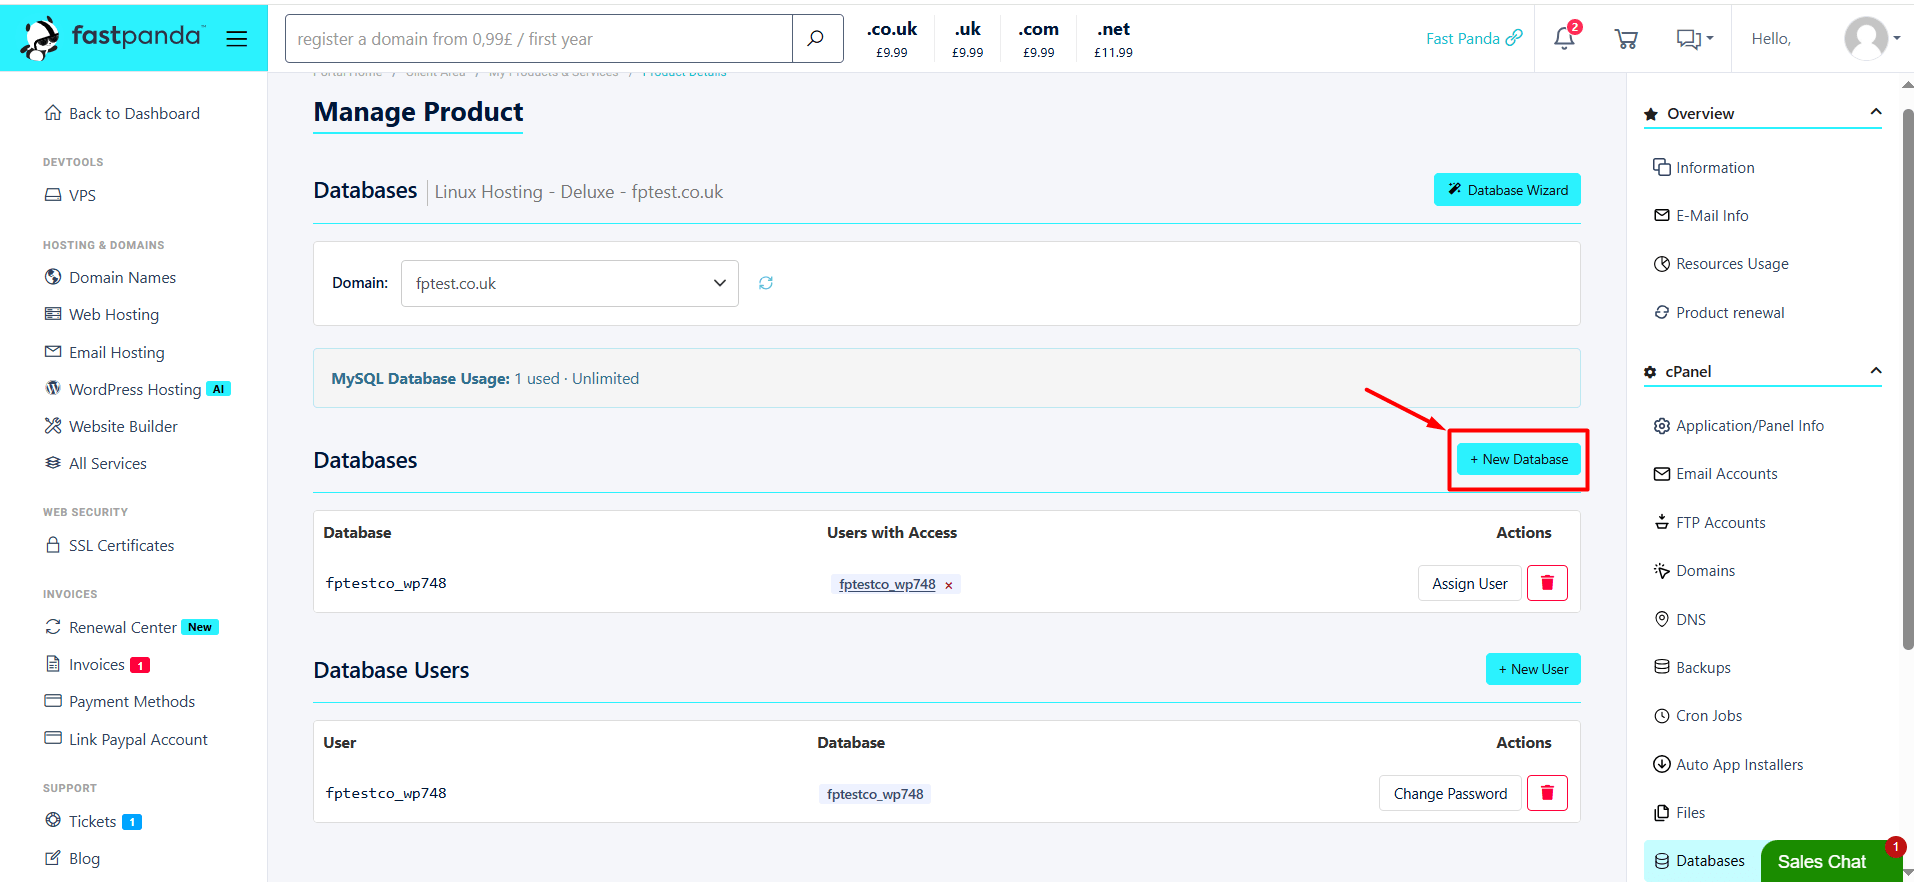Click Assign User for fptestco_wp748
This screenshot has width=1914, height=882.
tap(1469, 583)
